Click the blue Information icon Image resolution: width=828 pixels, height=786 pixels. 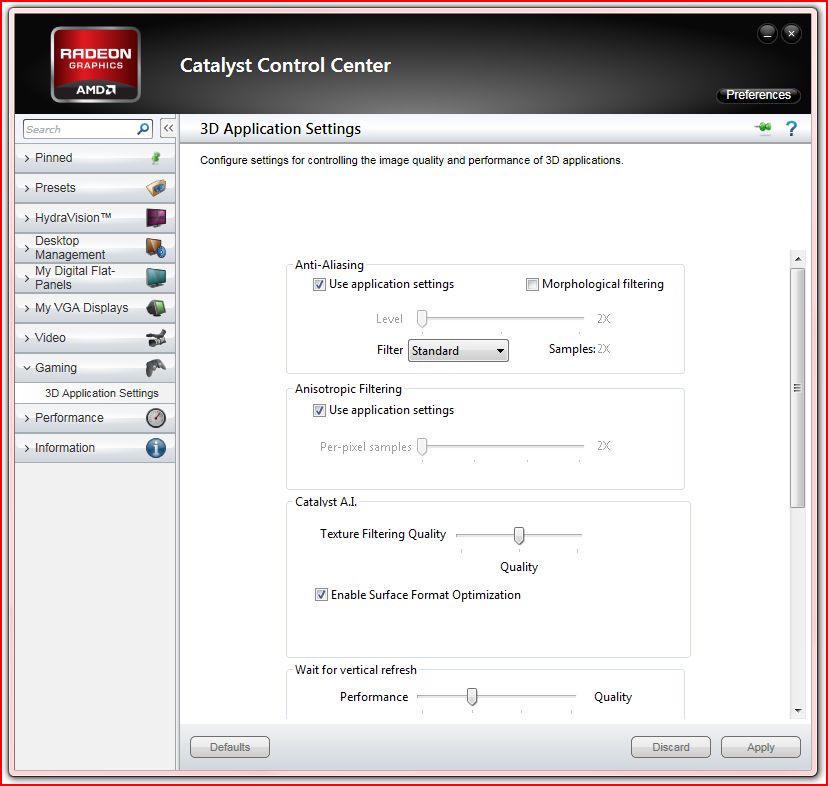(x=156, y=448)
